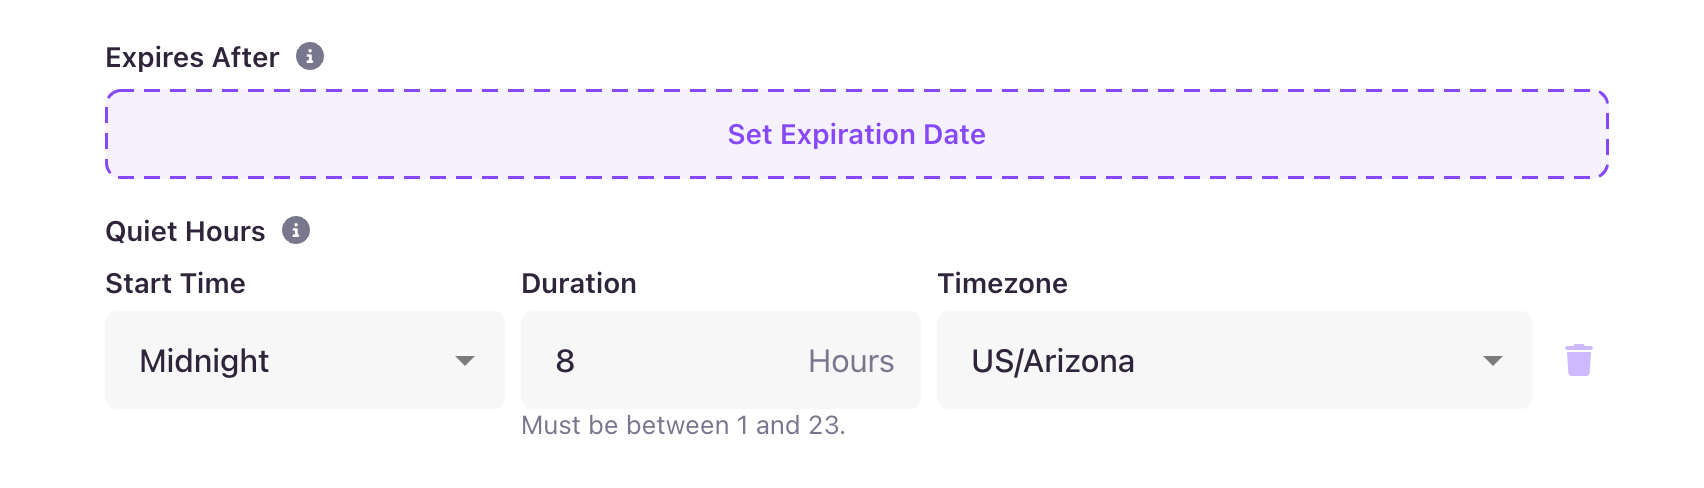Select the Midnight text in Start Time
The width and height of the screenshot is (1704, 488).
pos(204,361)
